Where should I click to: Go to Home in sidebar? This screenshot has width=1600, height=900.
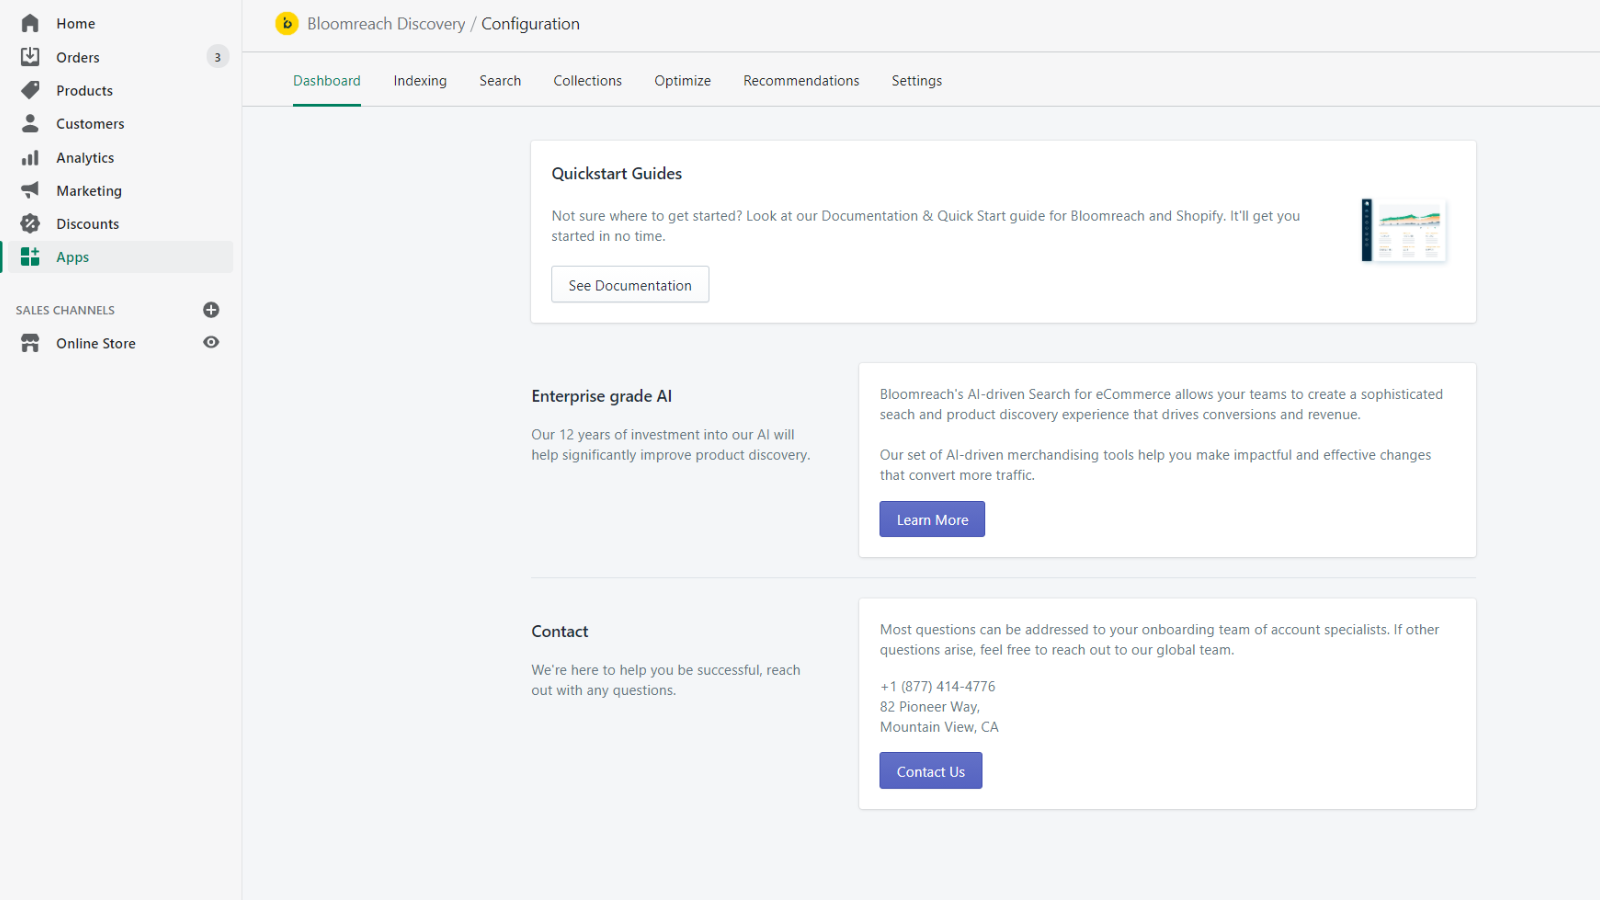(75, 23)
